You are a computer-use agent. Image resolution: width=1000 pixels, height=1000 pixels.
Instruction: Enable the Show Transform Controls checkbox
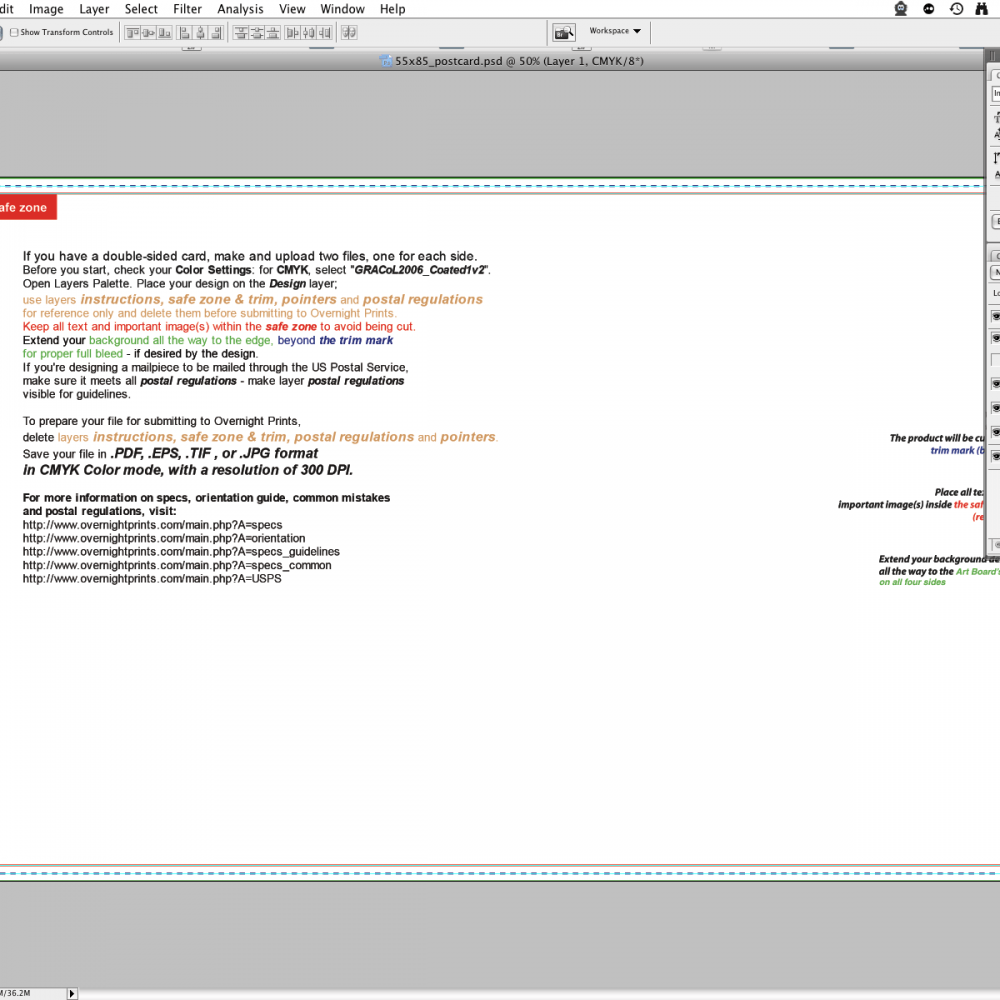click(14, 32)
